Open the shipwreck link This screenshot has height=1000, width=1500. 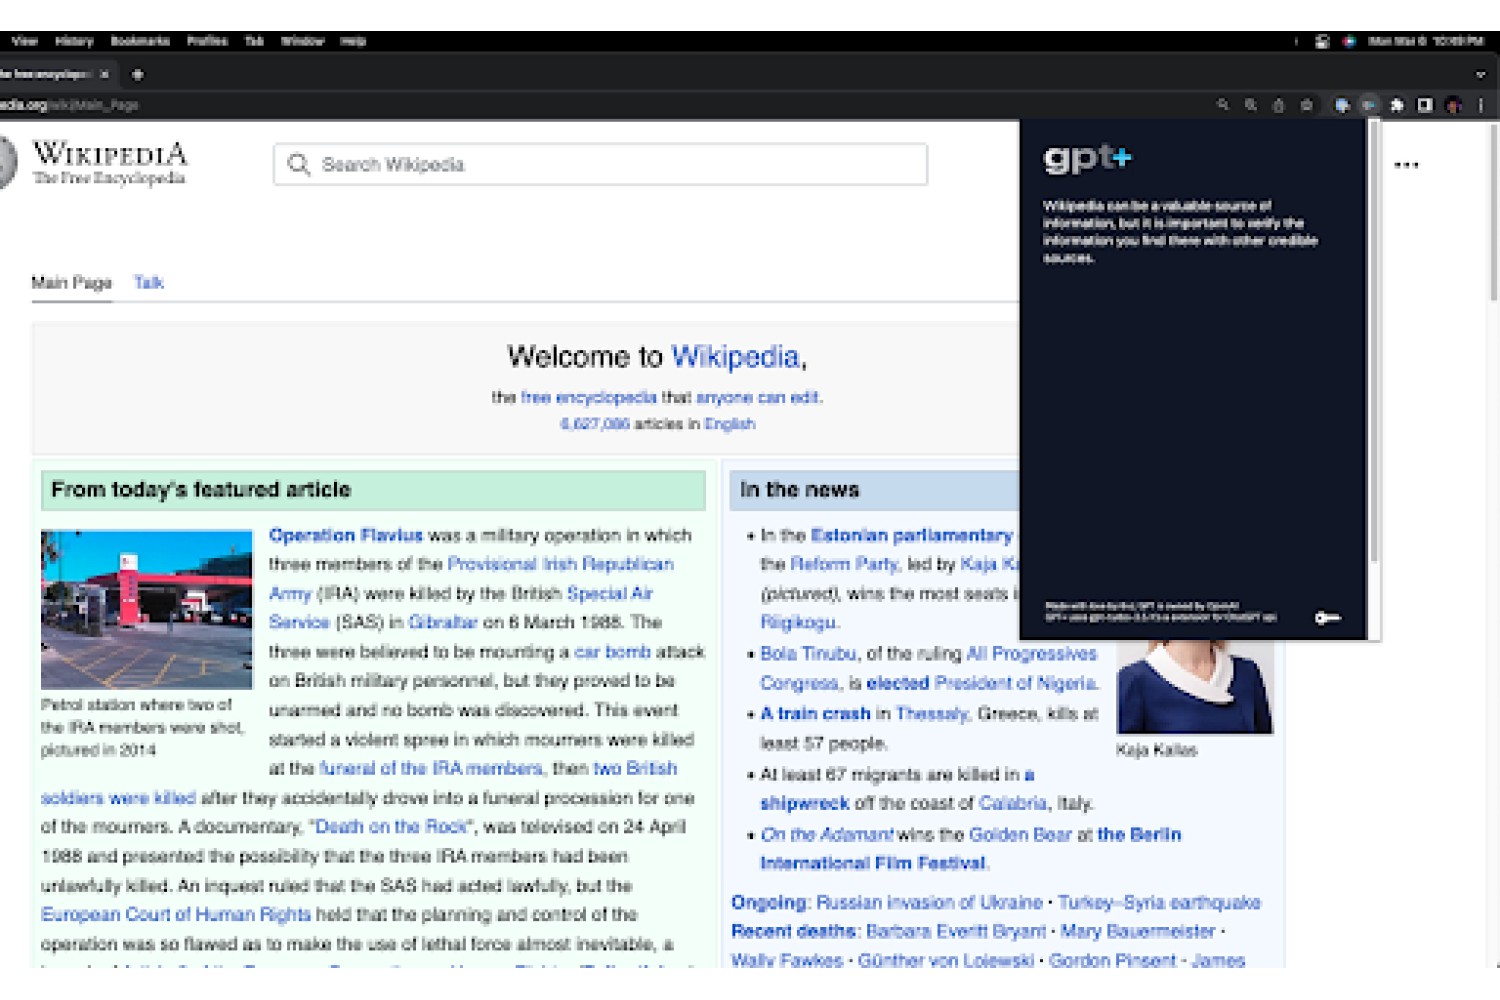point(804,804)
